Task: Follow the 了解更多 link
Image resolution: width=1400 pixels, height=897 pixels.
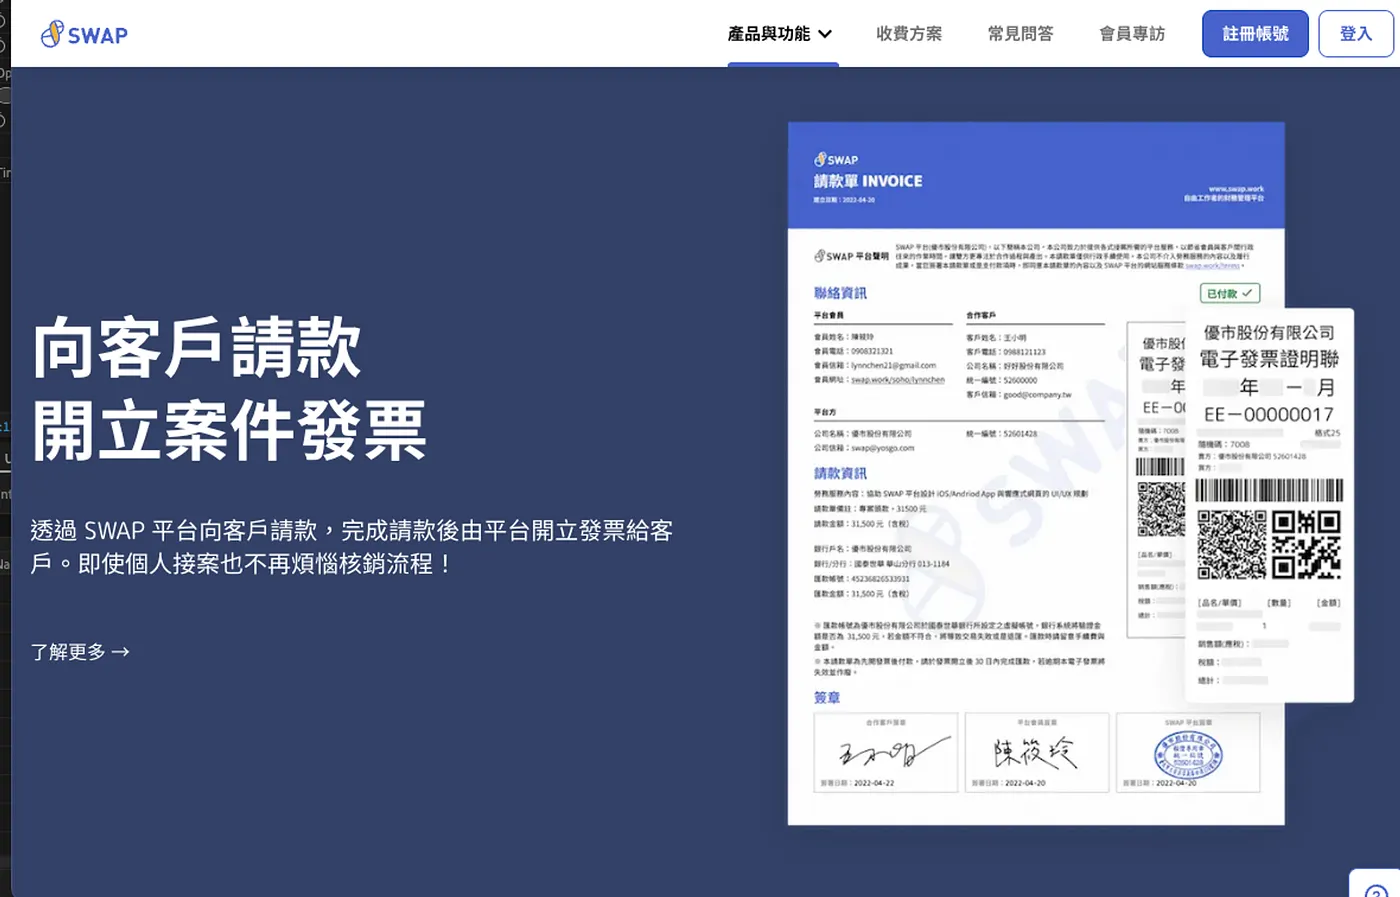Action: click(x=80, y=652)
